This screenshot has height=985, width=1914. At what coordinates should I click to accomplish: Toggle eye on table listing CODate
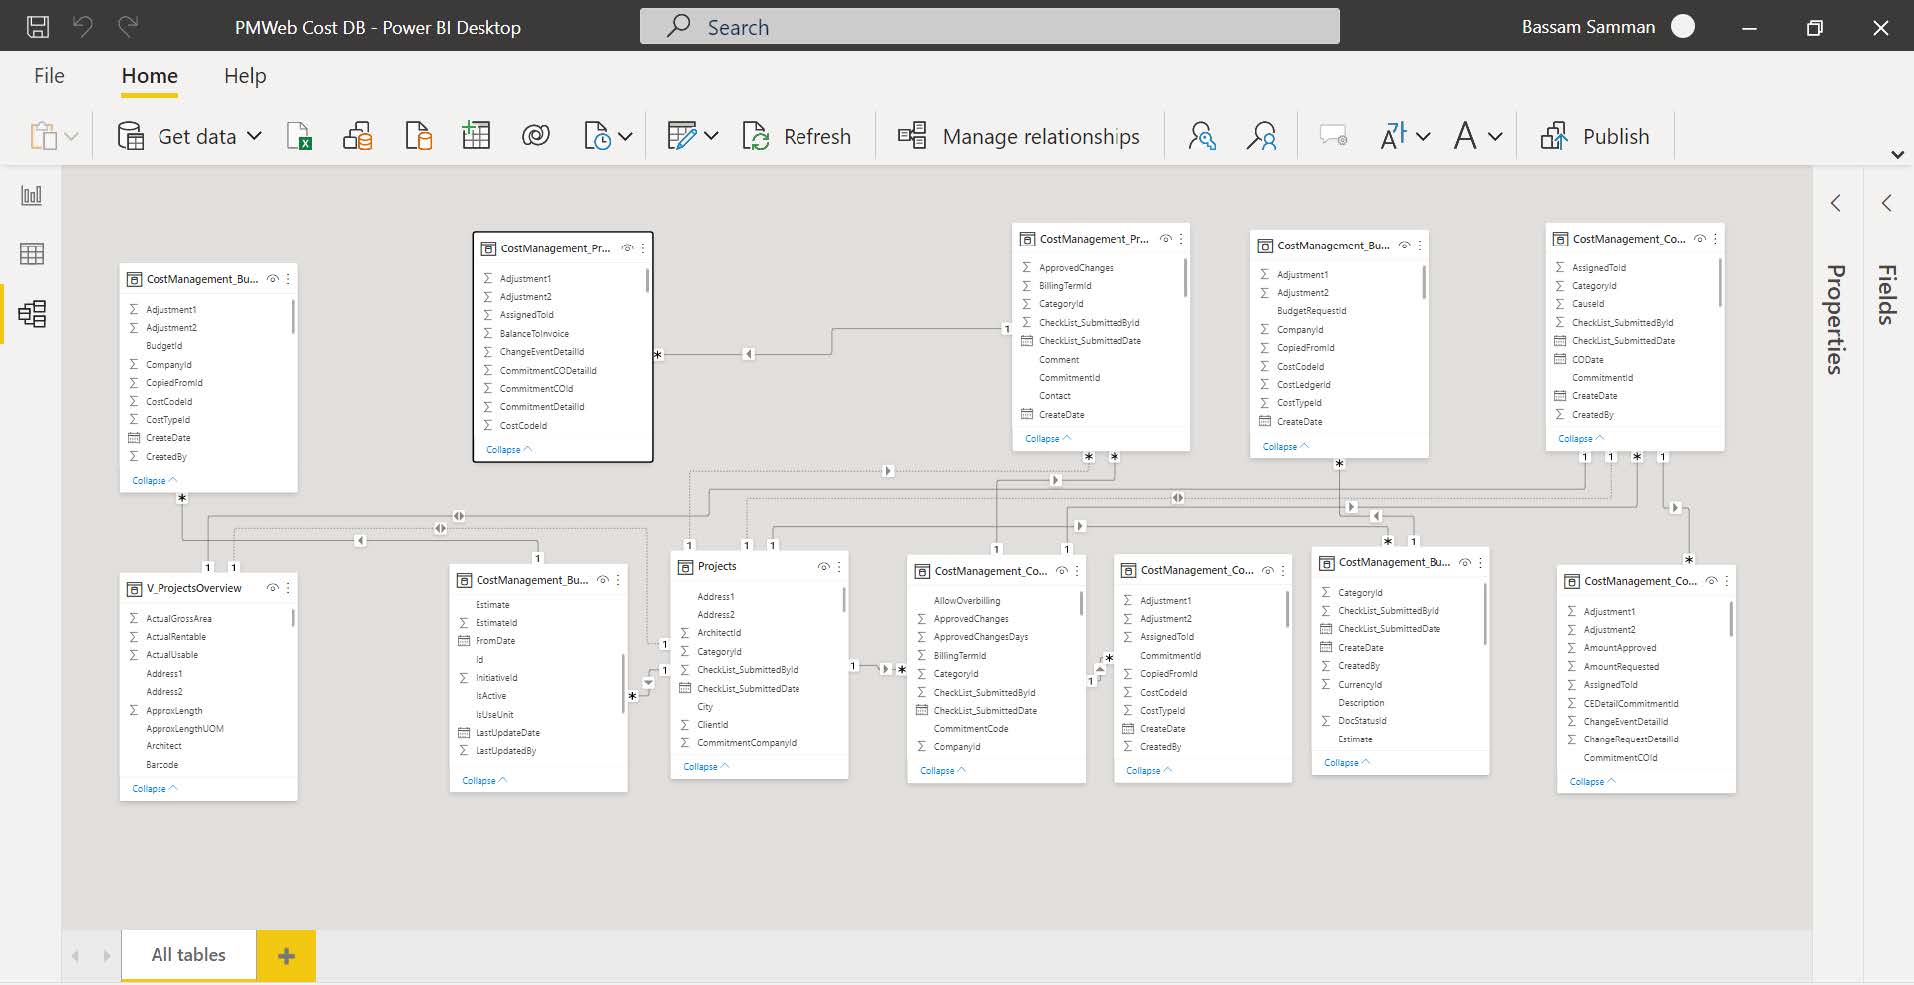[1699, 239]
